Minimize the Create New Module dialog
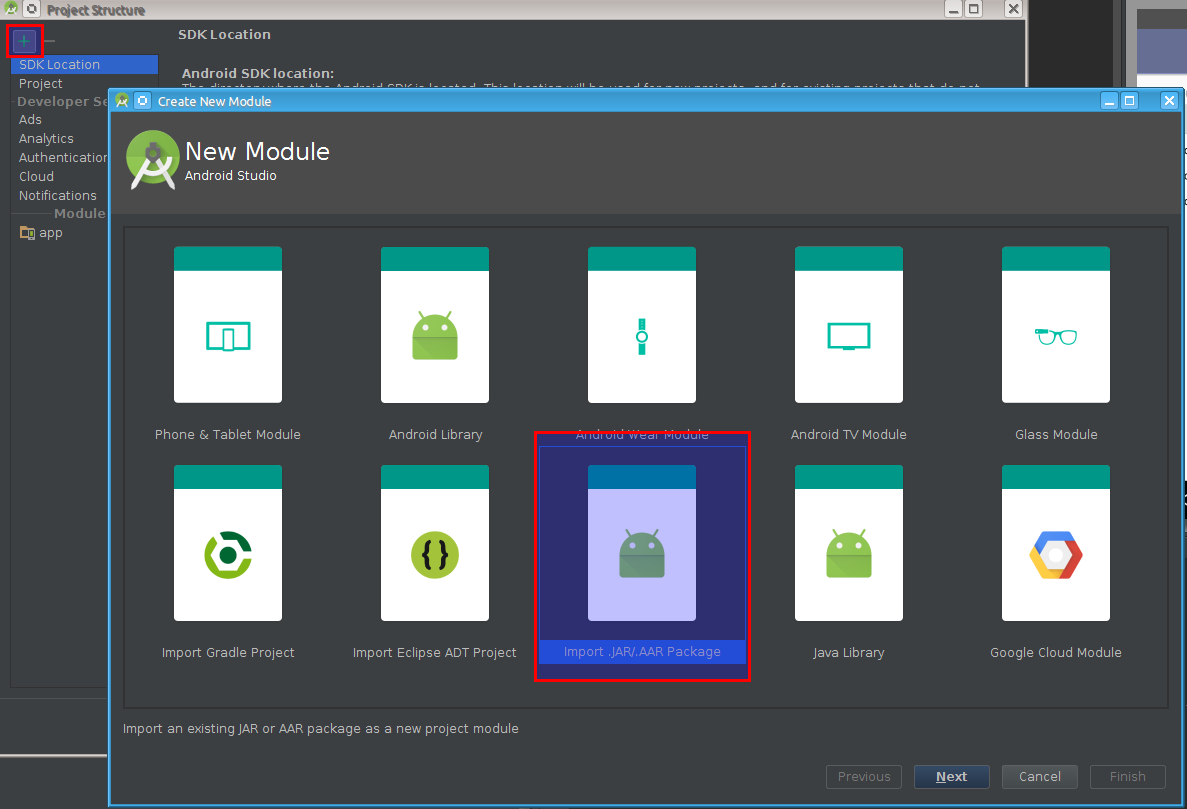This screenshot has height=809, width=1187. coord(1109,101)
